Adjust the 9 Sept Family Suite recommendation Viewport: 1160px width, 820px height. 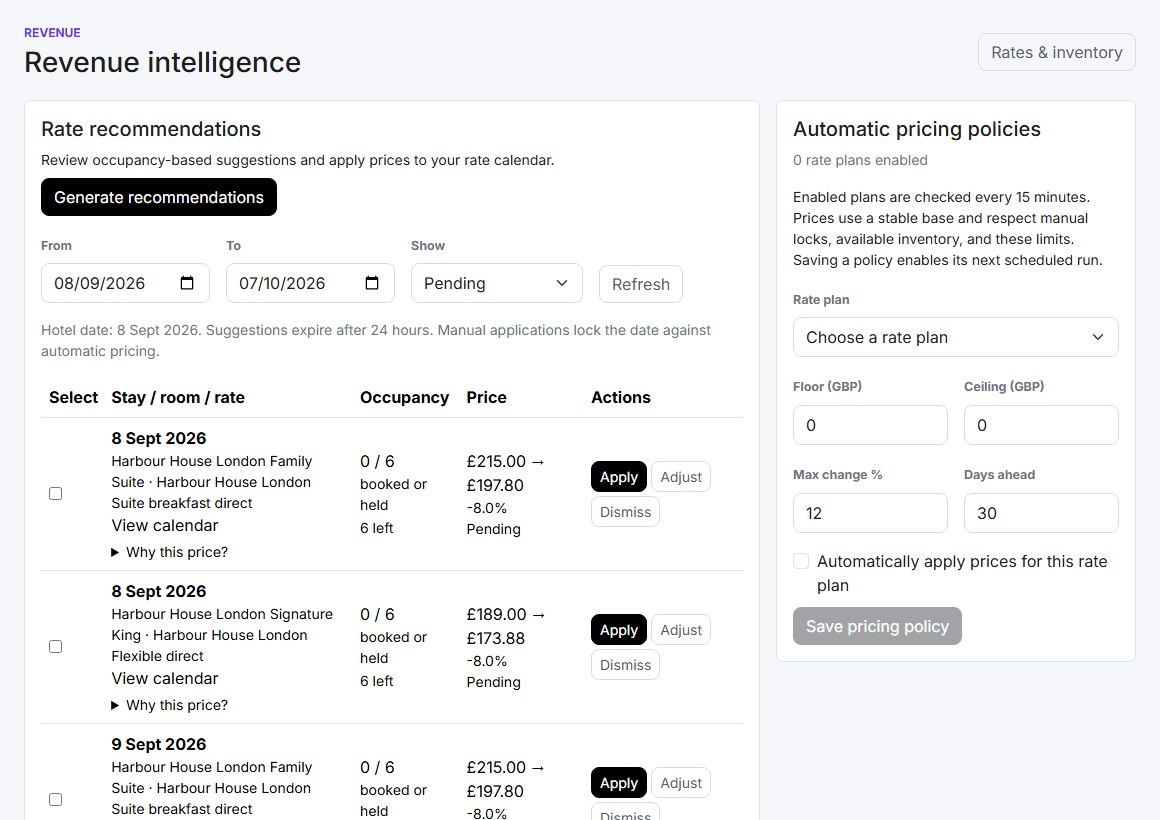(x=681, y=783)
